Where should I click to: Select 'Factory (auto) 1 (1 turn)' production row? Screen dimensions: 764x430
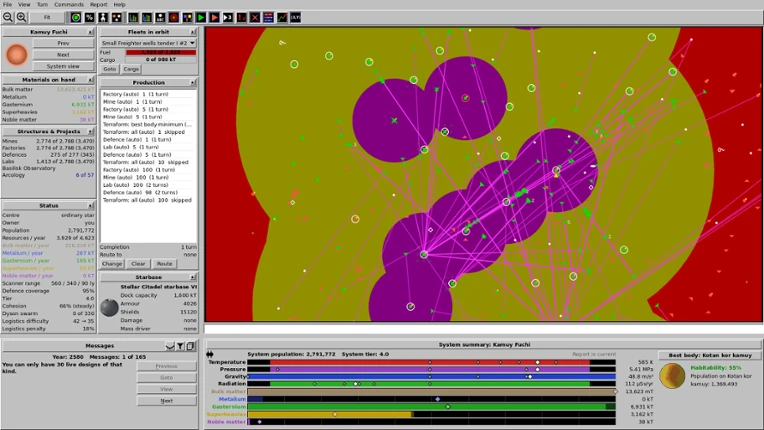pyautogui.click(x=148, y=94)
